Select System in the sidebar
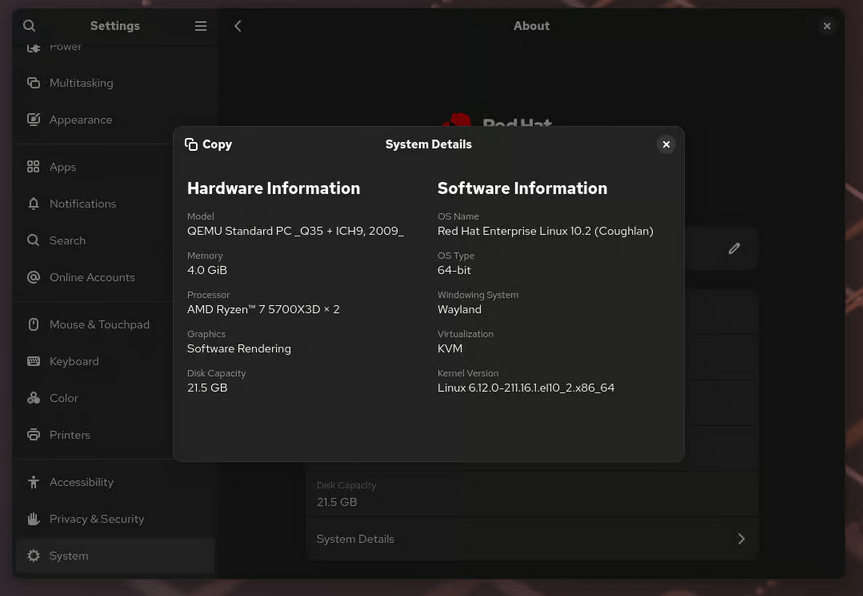 point(115,556)
